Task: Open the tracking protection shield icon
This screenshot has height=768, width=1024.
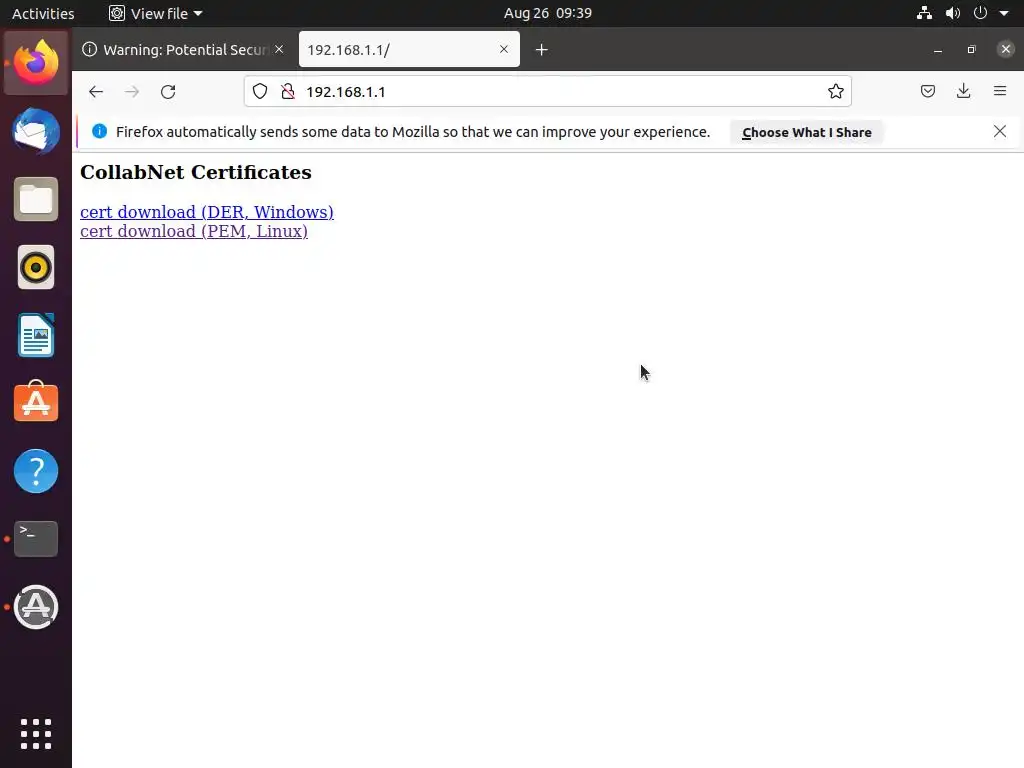Action: click(x=260, y=91)
